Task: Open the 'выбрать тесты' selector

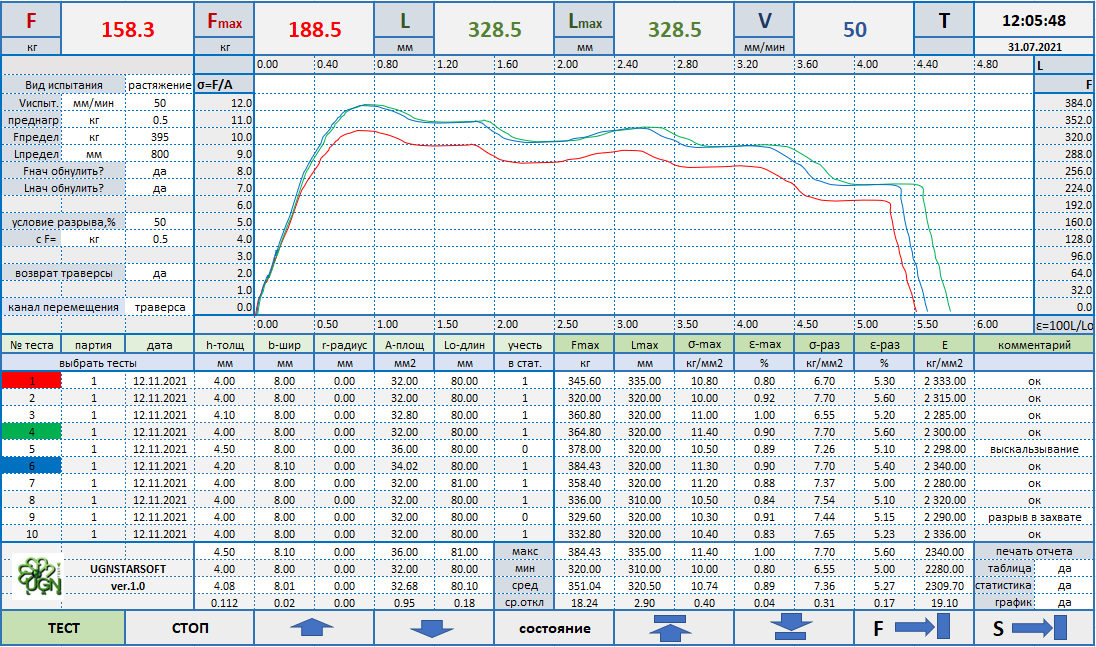Action: coord(97,363)
